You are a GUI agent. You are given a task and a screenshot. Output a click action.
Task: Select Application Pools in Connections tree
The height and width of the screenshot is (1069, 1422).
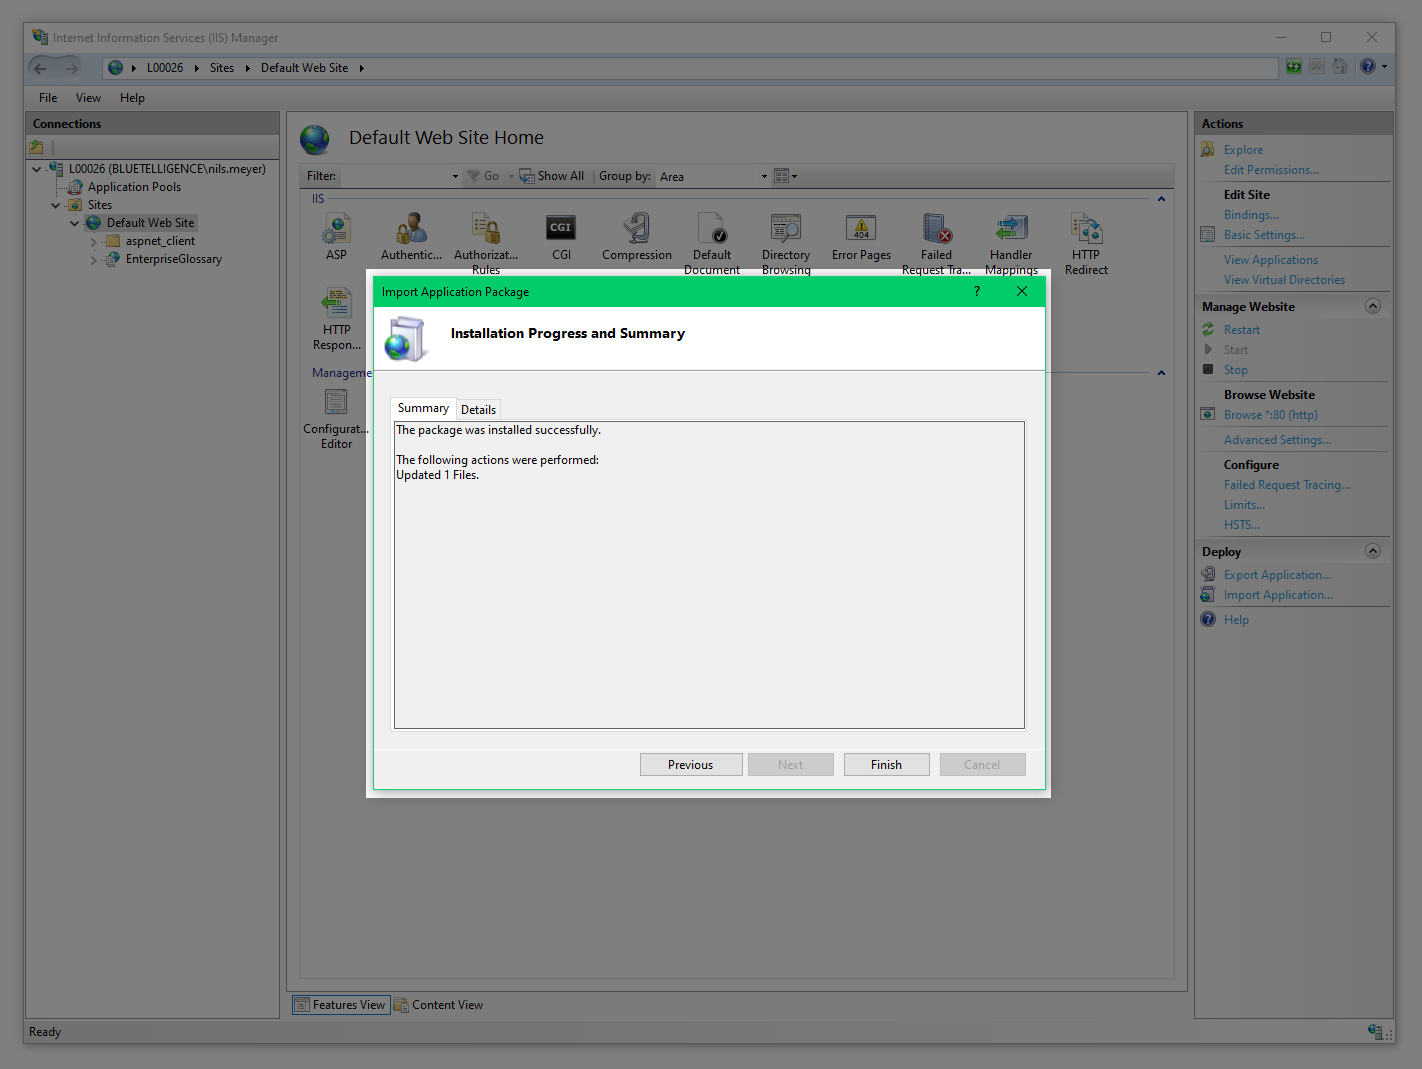134,187
